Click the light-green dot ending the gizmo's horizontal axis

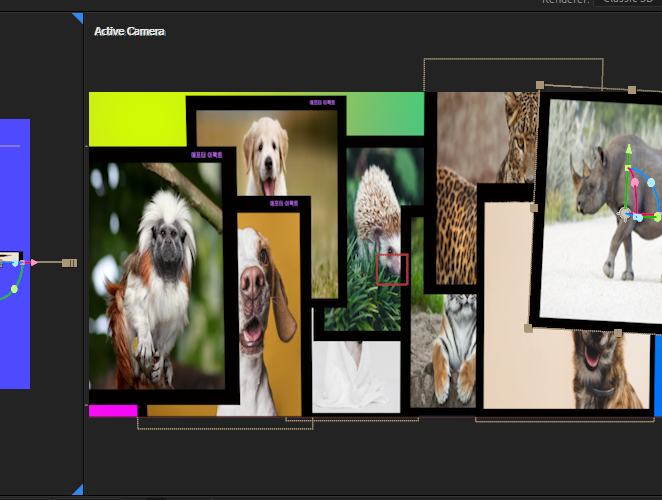(x=658, y=217)
